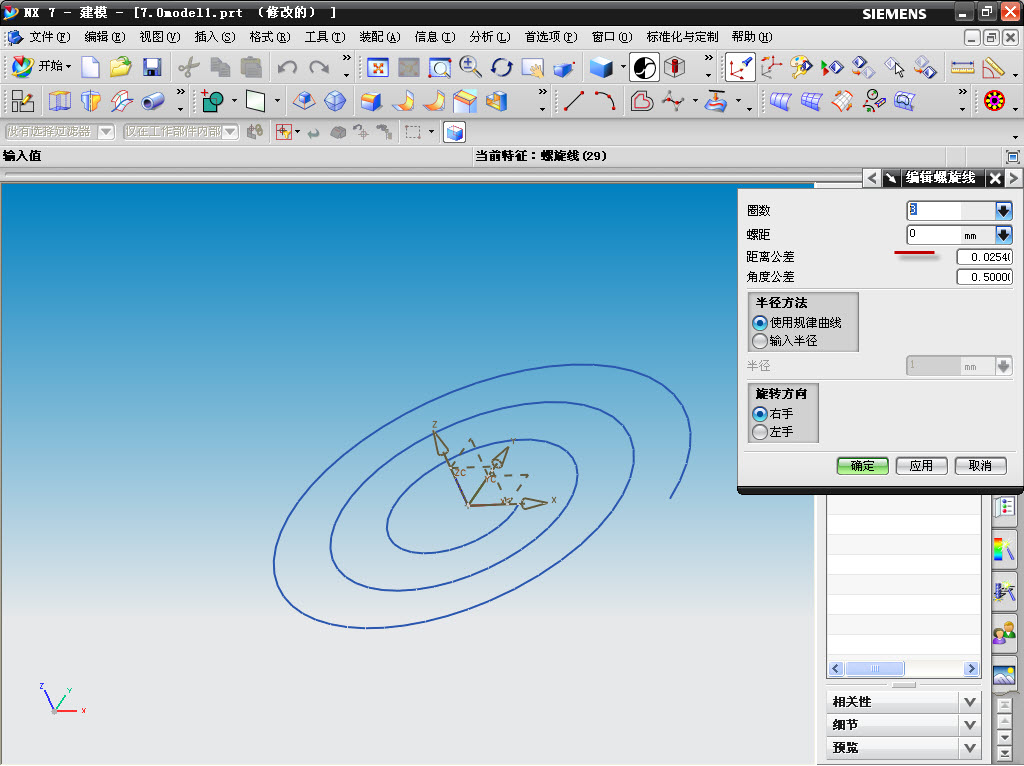Image resolution: width=1024 pixels, height=766 pixels.
Task: Choose 左手 rotation direction
Action: [x=760, y=432]
